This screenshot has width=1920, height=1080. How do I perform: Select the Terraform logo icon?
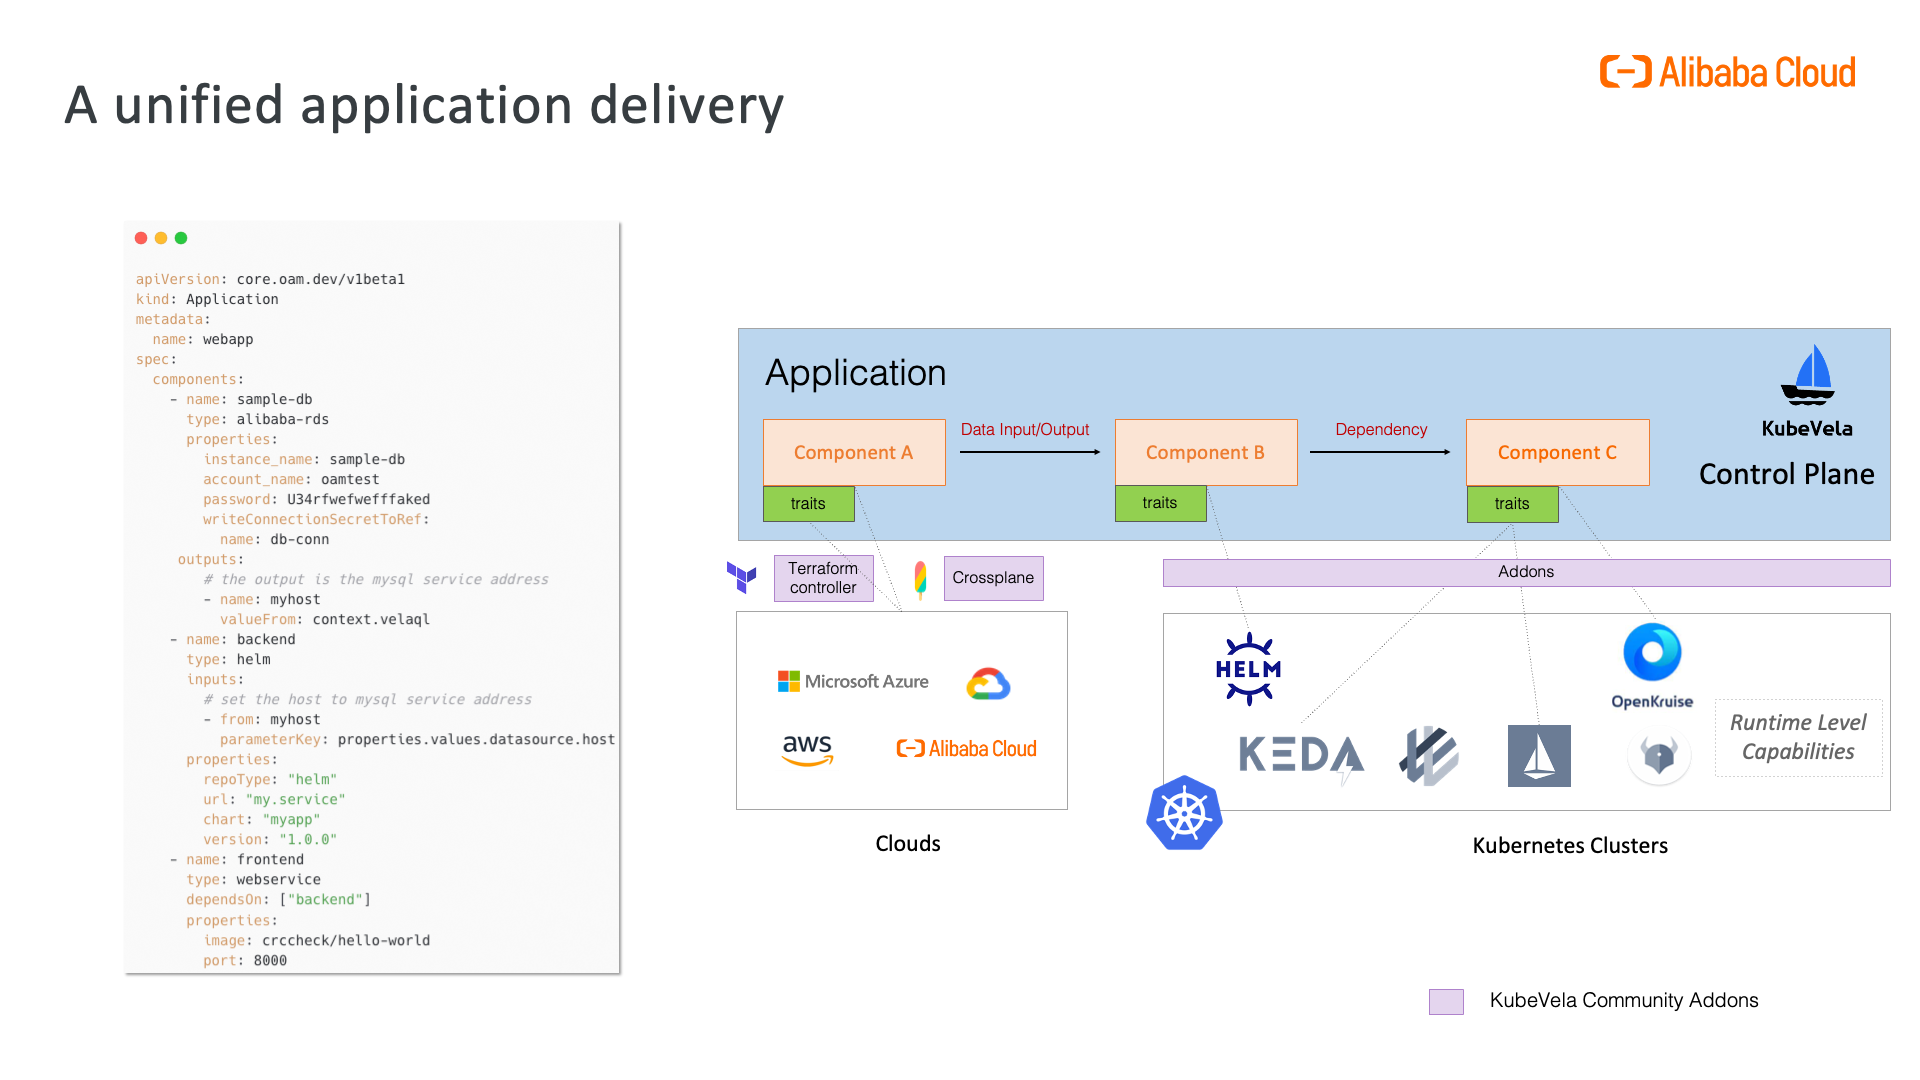pyautogui.click(x=742, y=577)
